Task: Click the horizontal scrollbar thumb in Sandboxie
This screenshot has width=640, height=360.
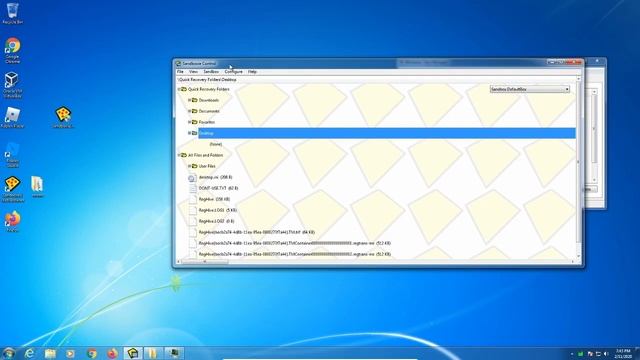Action: (204, 262)
